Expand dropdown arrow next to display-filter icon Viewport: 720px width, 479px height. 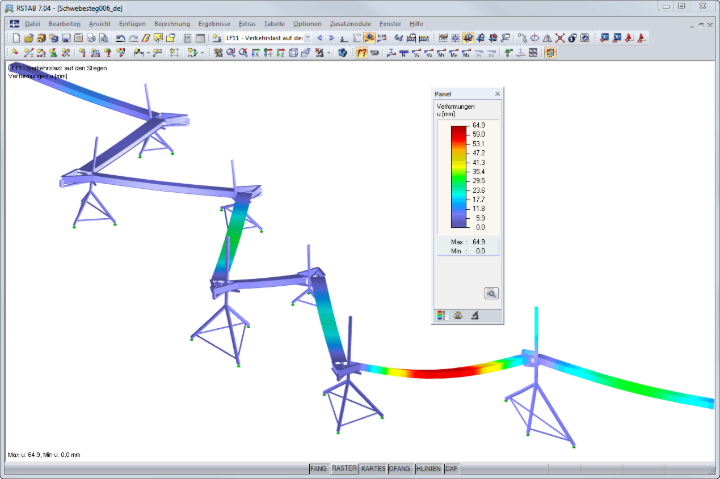(x=329, y=53)
